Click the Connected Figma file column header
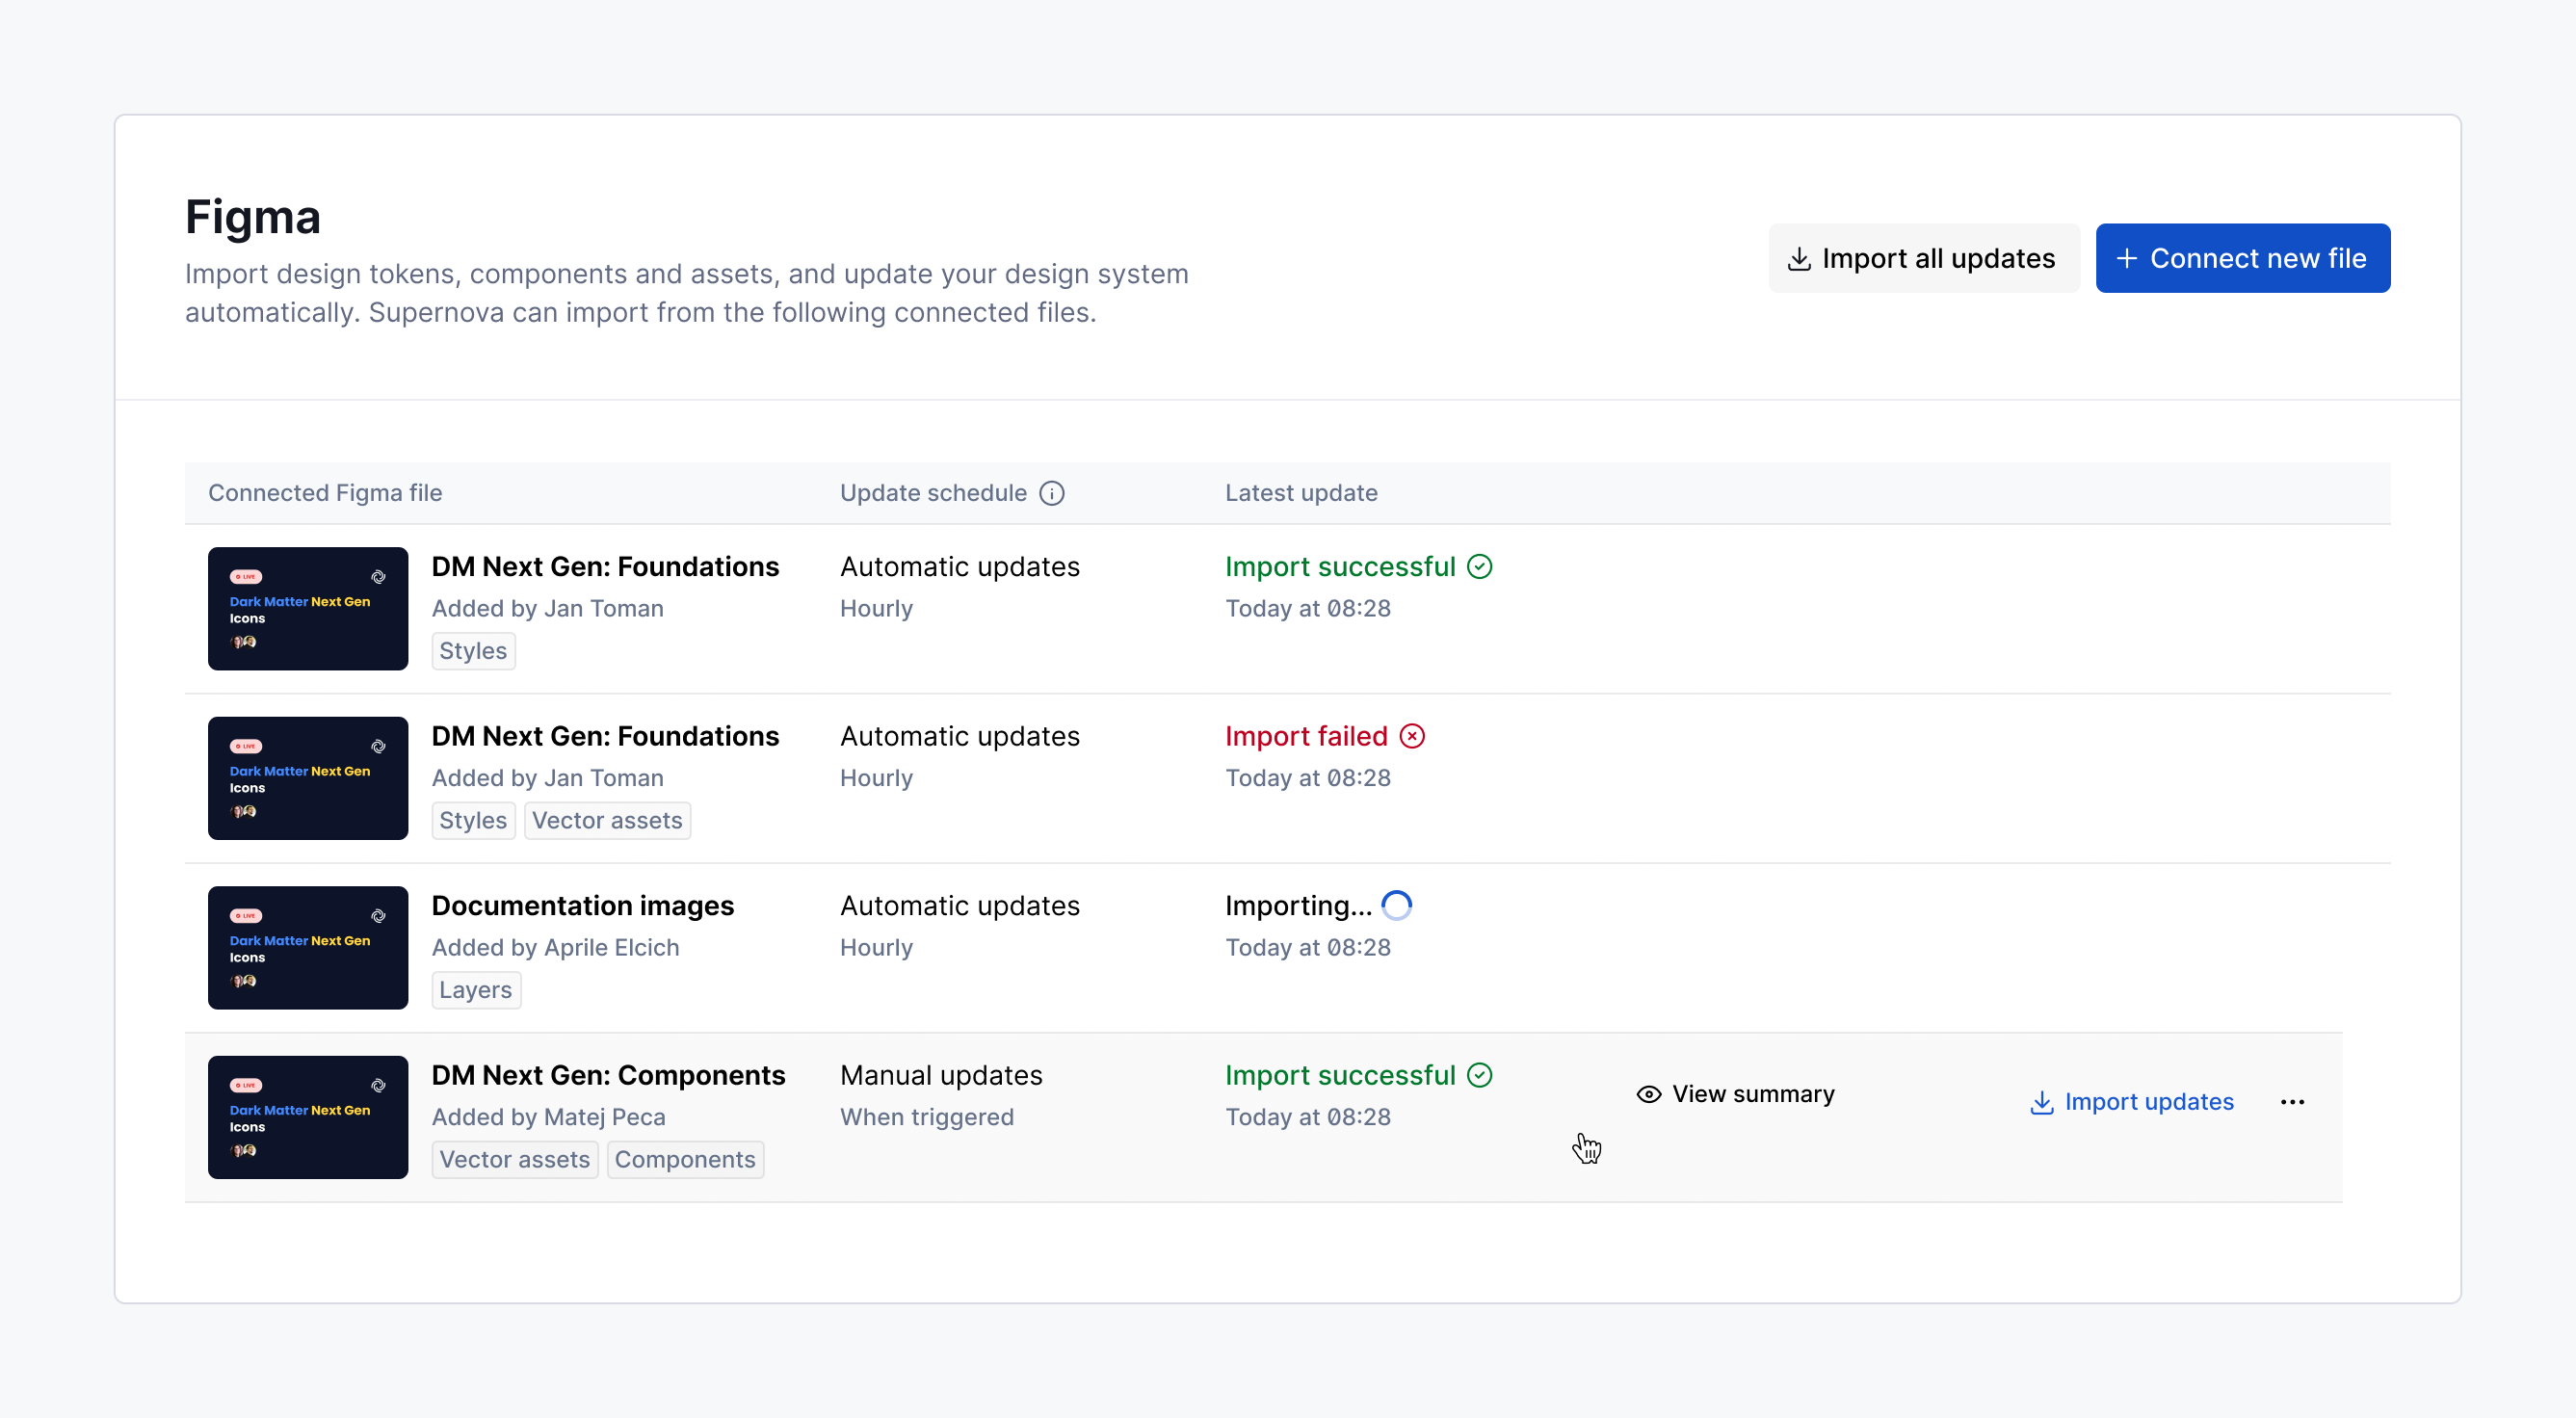2576x1418 pixels. click(x=325, y=493)
